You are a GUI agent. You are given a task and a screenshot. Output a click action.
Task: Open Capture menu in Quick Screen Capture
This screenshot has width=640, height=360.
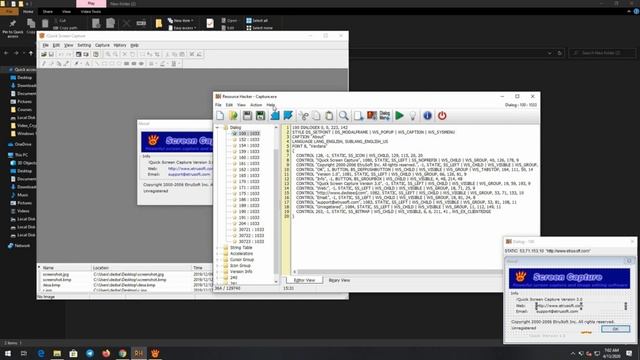click(102, 45)
